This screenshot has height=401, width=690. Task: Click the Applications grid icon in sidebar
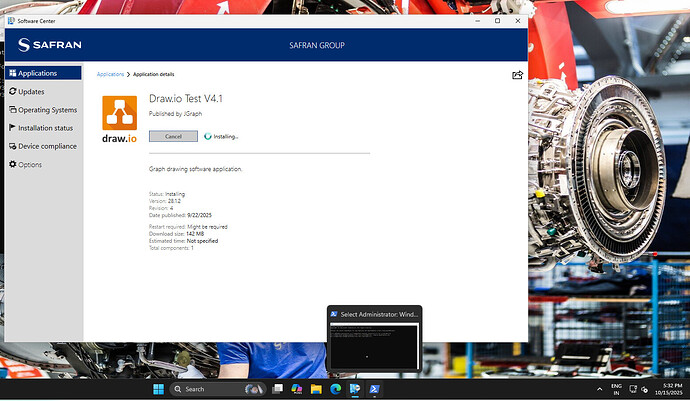pos(12,73)
